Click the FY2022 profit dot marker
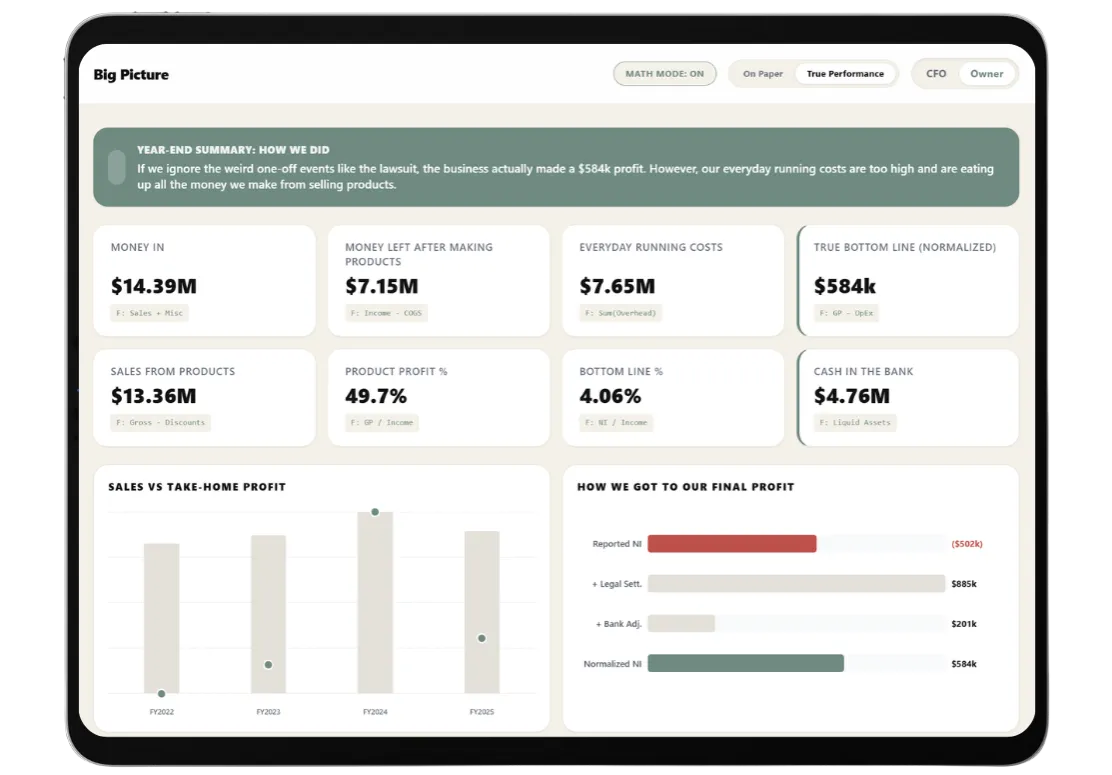Screen dimensions: 1112x775 pyautogui.click(x=162, y=693)
